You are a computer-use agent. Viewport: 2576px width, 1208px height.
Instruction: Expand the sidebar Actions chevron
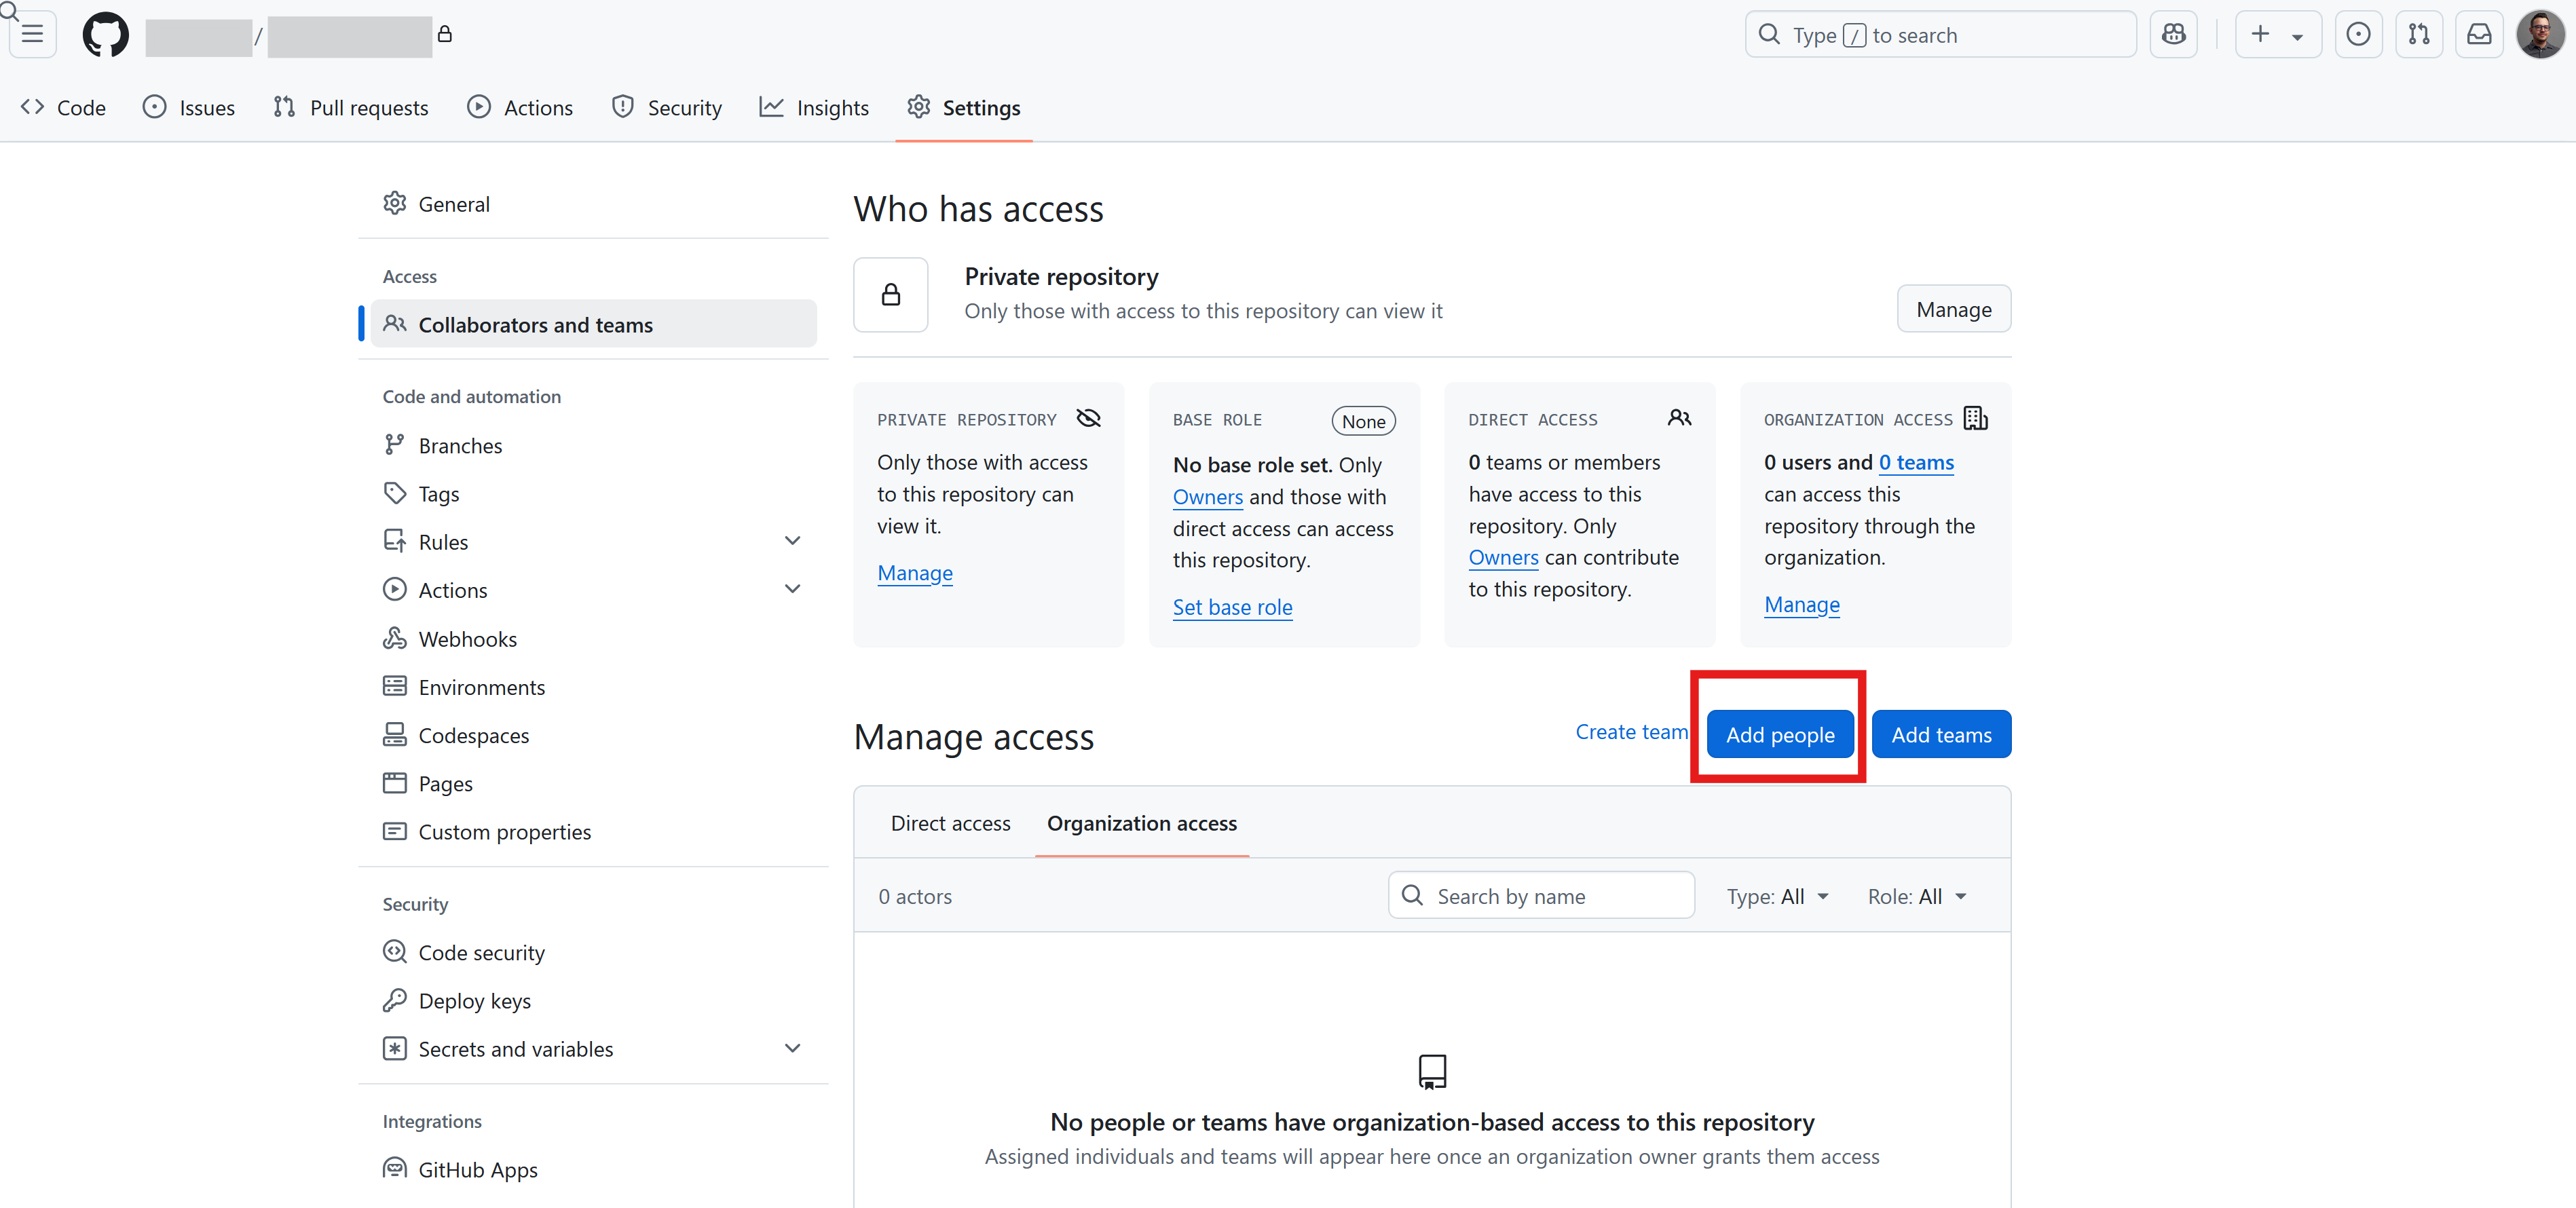point(793,589)
